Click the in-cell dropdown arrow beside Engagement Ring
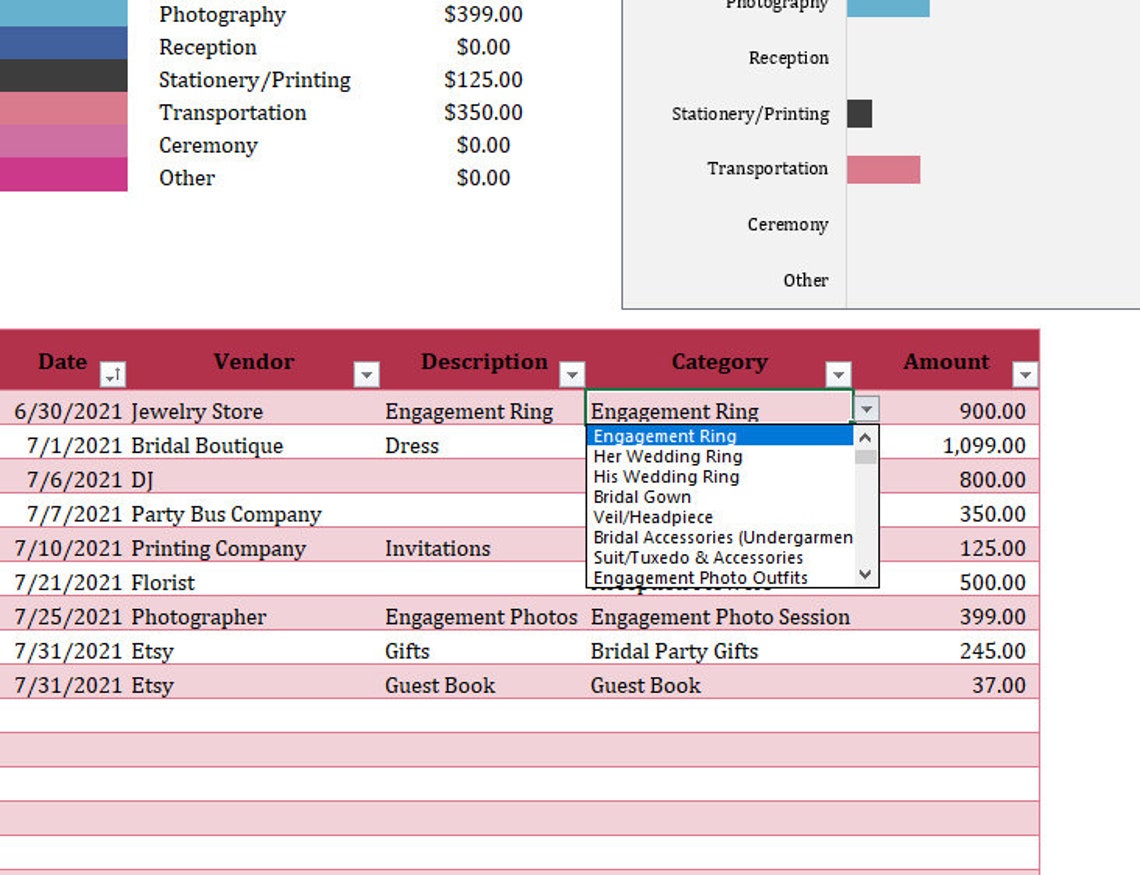Image resolution: width=1140 pixels, height=875 pixels. click(x=865, y=409)
